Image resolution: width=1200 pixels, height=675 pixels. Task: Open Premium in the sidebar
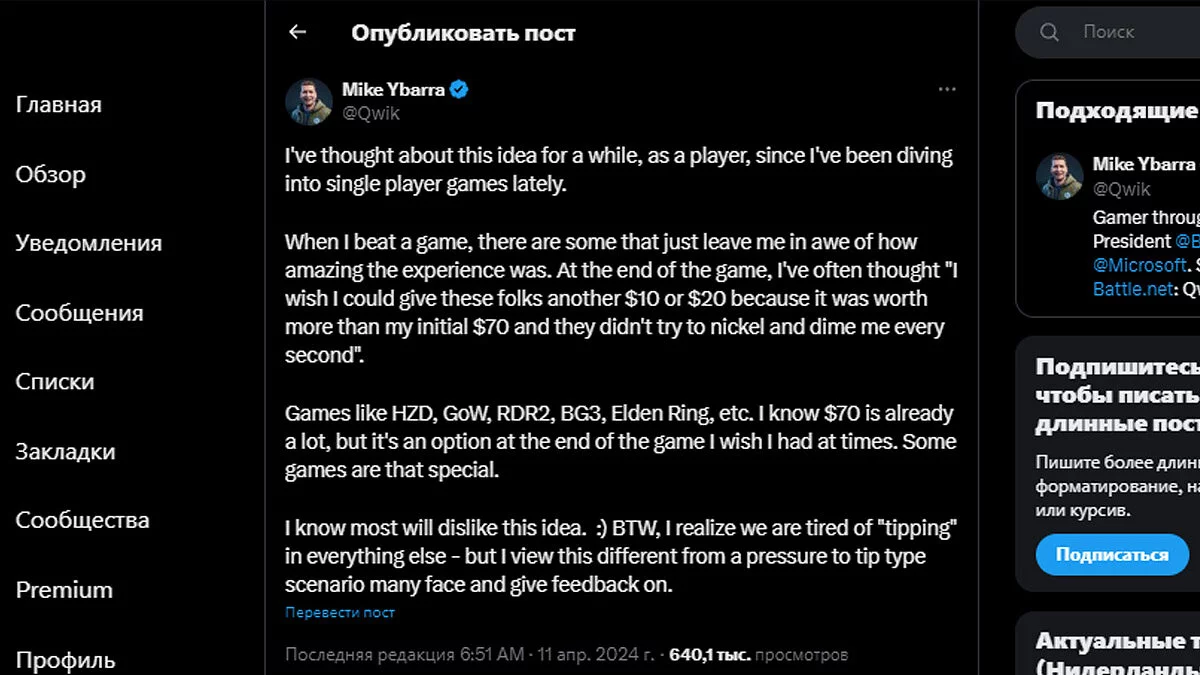(x=64, y=590)
